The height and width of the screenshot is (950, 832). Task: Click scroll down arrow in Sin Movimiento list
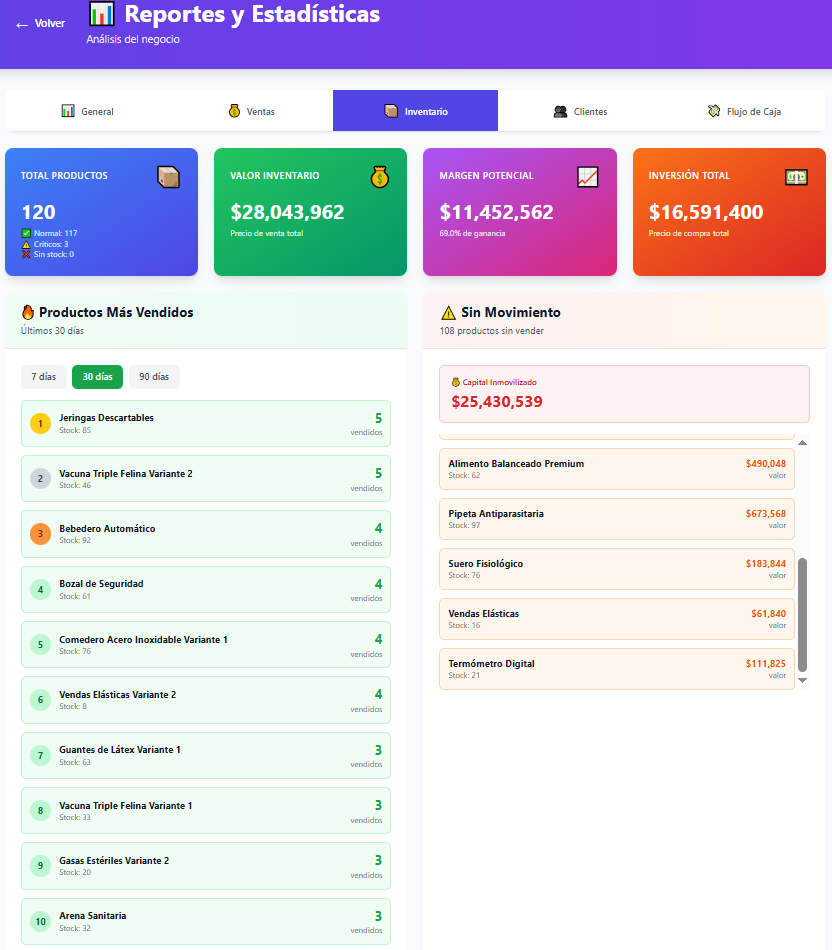802,680
